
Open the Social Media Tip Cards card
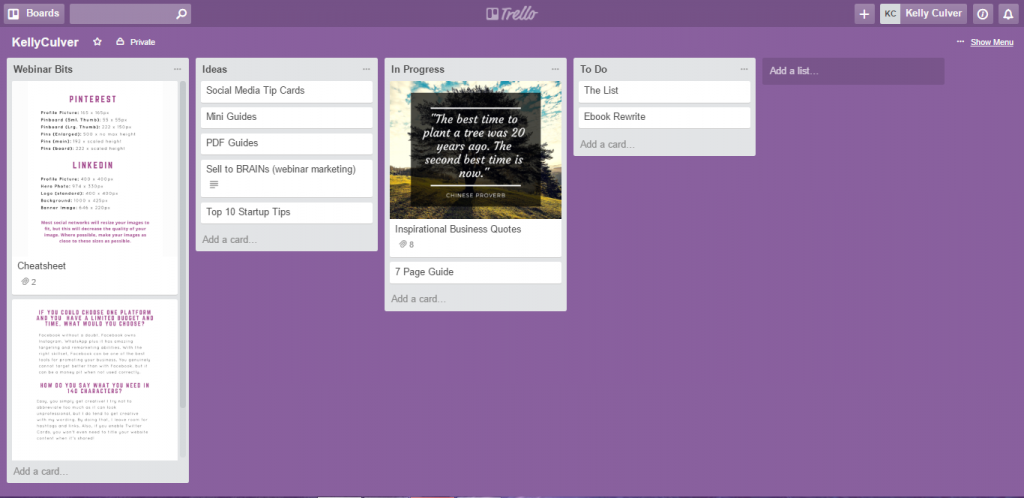[287, 91]
